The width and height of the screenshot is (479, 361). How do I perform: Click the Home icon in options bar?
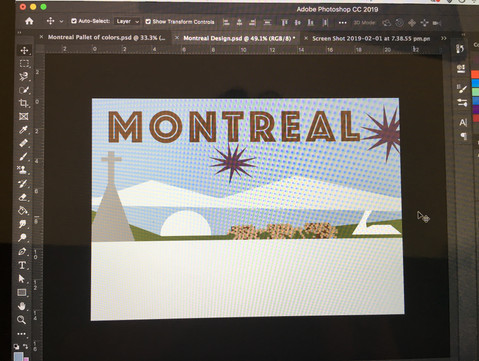tap(29, 21)
